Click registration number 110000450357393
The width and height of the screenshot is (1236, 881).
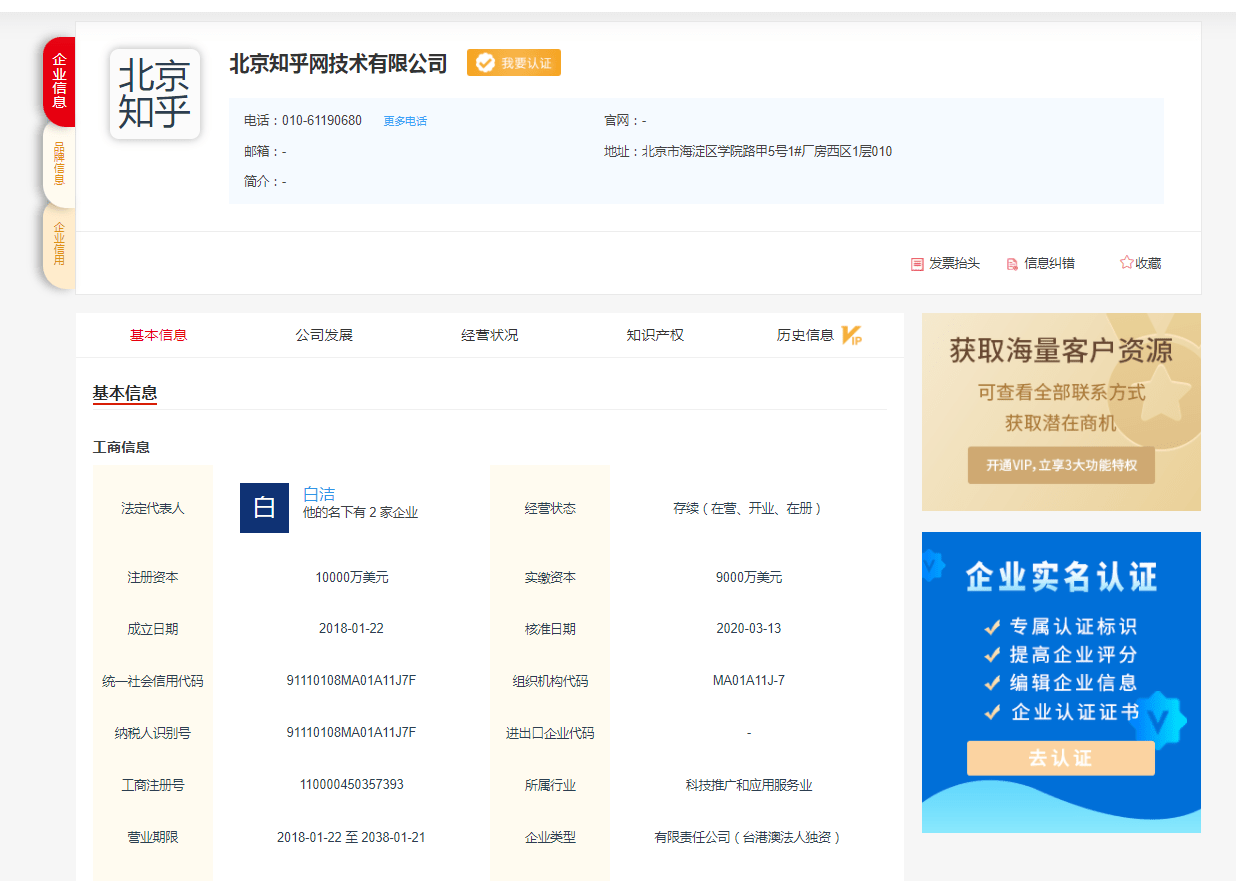352,785
